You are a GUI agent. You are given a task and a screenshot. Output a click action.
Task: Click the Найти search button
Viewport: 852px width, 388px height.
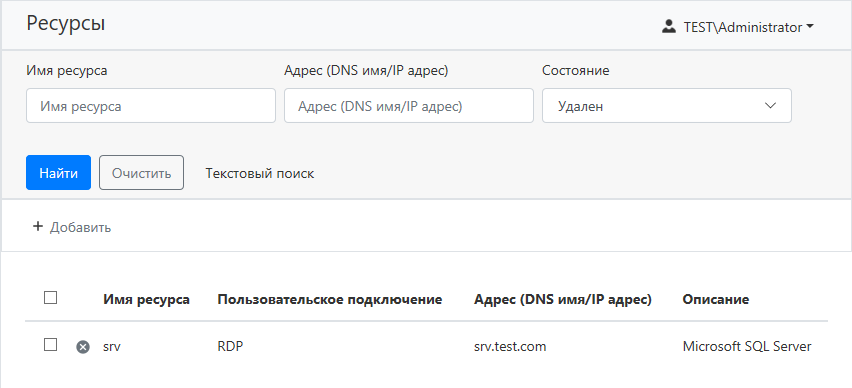[x=58, y=173]
